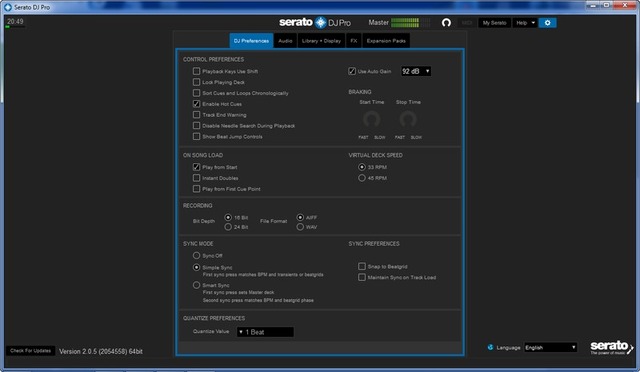This screenshot has width=640, height=372.
Task: Click the dimmed MIDI button
Action: (x=467, y=23)
